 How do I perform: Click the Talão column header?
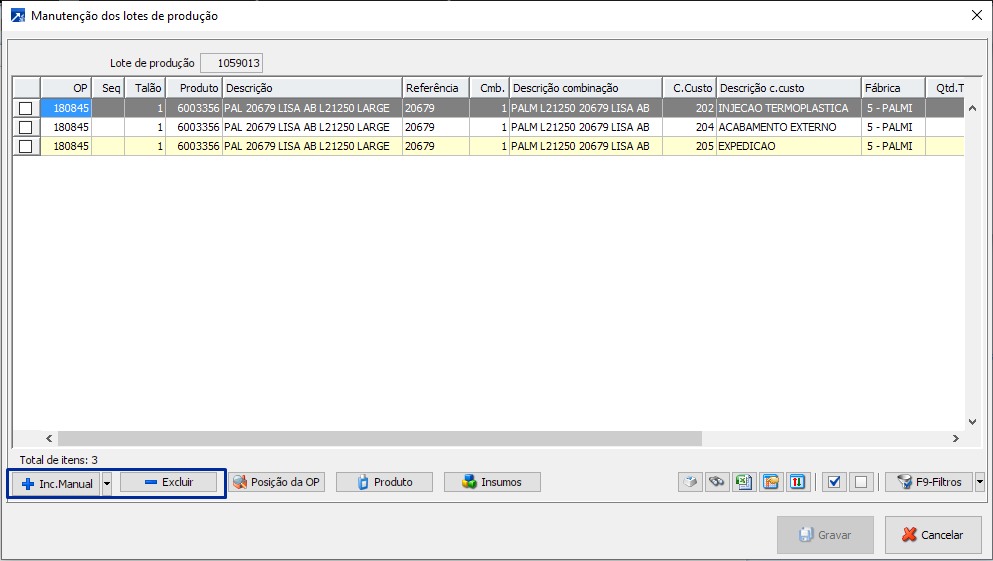(x=145, y=88)
